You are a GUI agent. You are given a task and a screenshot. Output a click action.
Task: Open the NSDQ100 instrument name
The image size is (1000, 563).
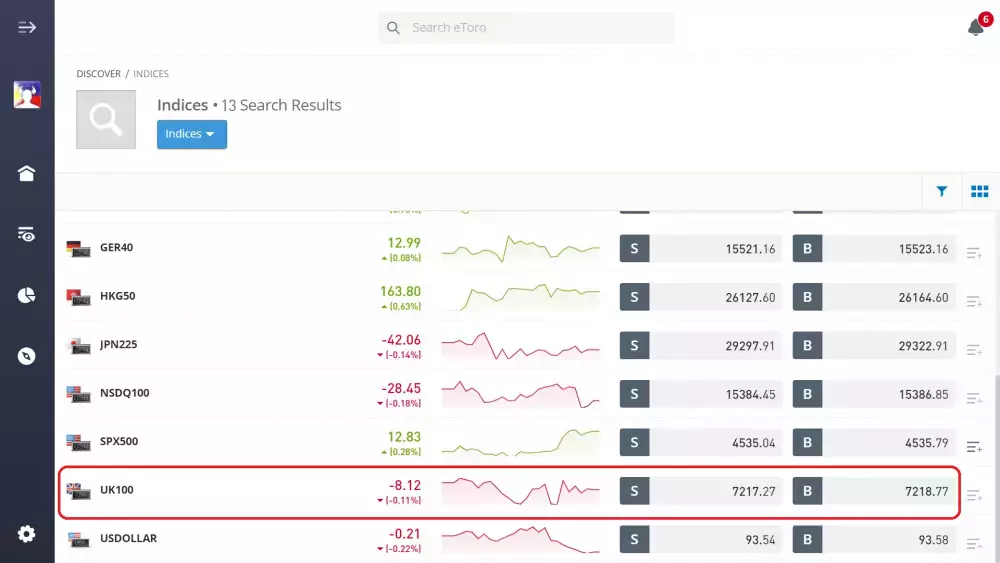click(124, 393)
